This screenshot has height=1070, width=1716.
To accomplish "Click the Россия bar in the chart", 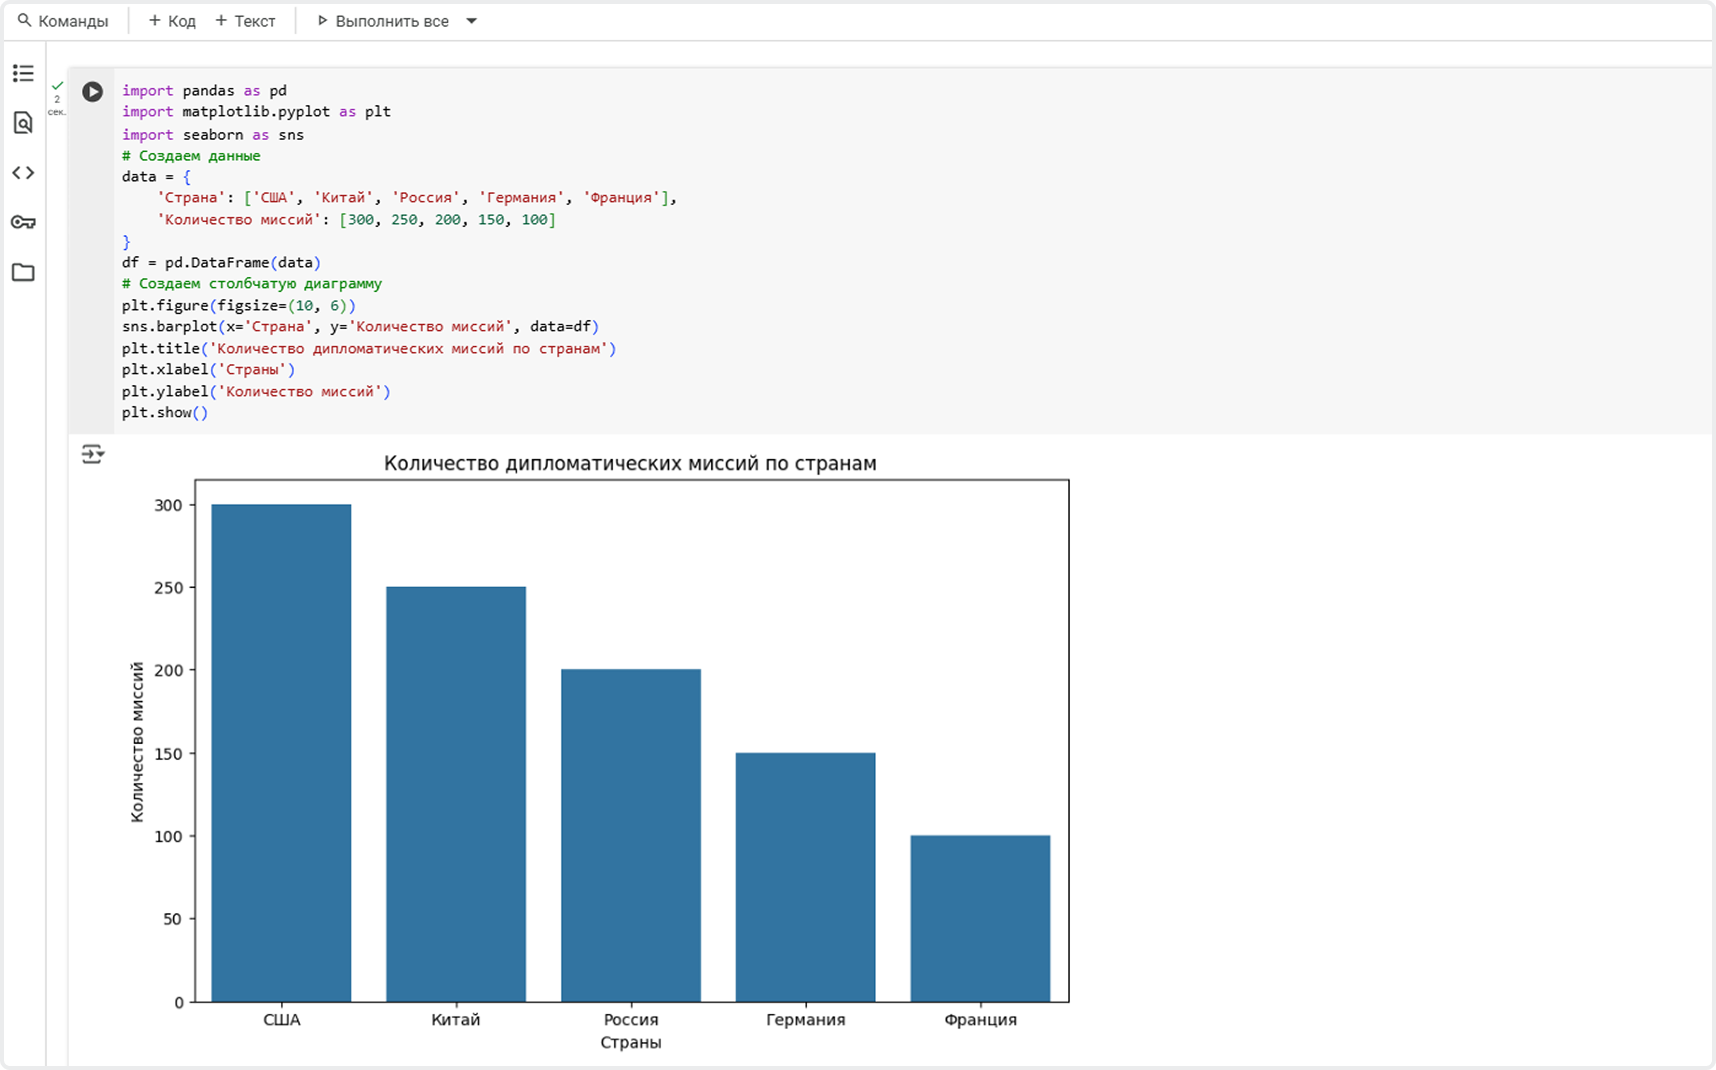I will [631, 836].
